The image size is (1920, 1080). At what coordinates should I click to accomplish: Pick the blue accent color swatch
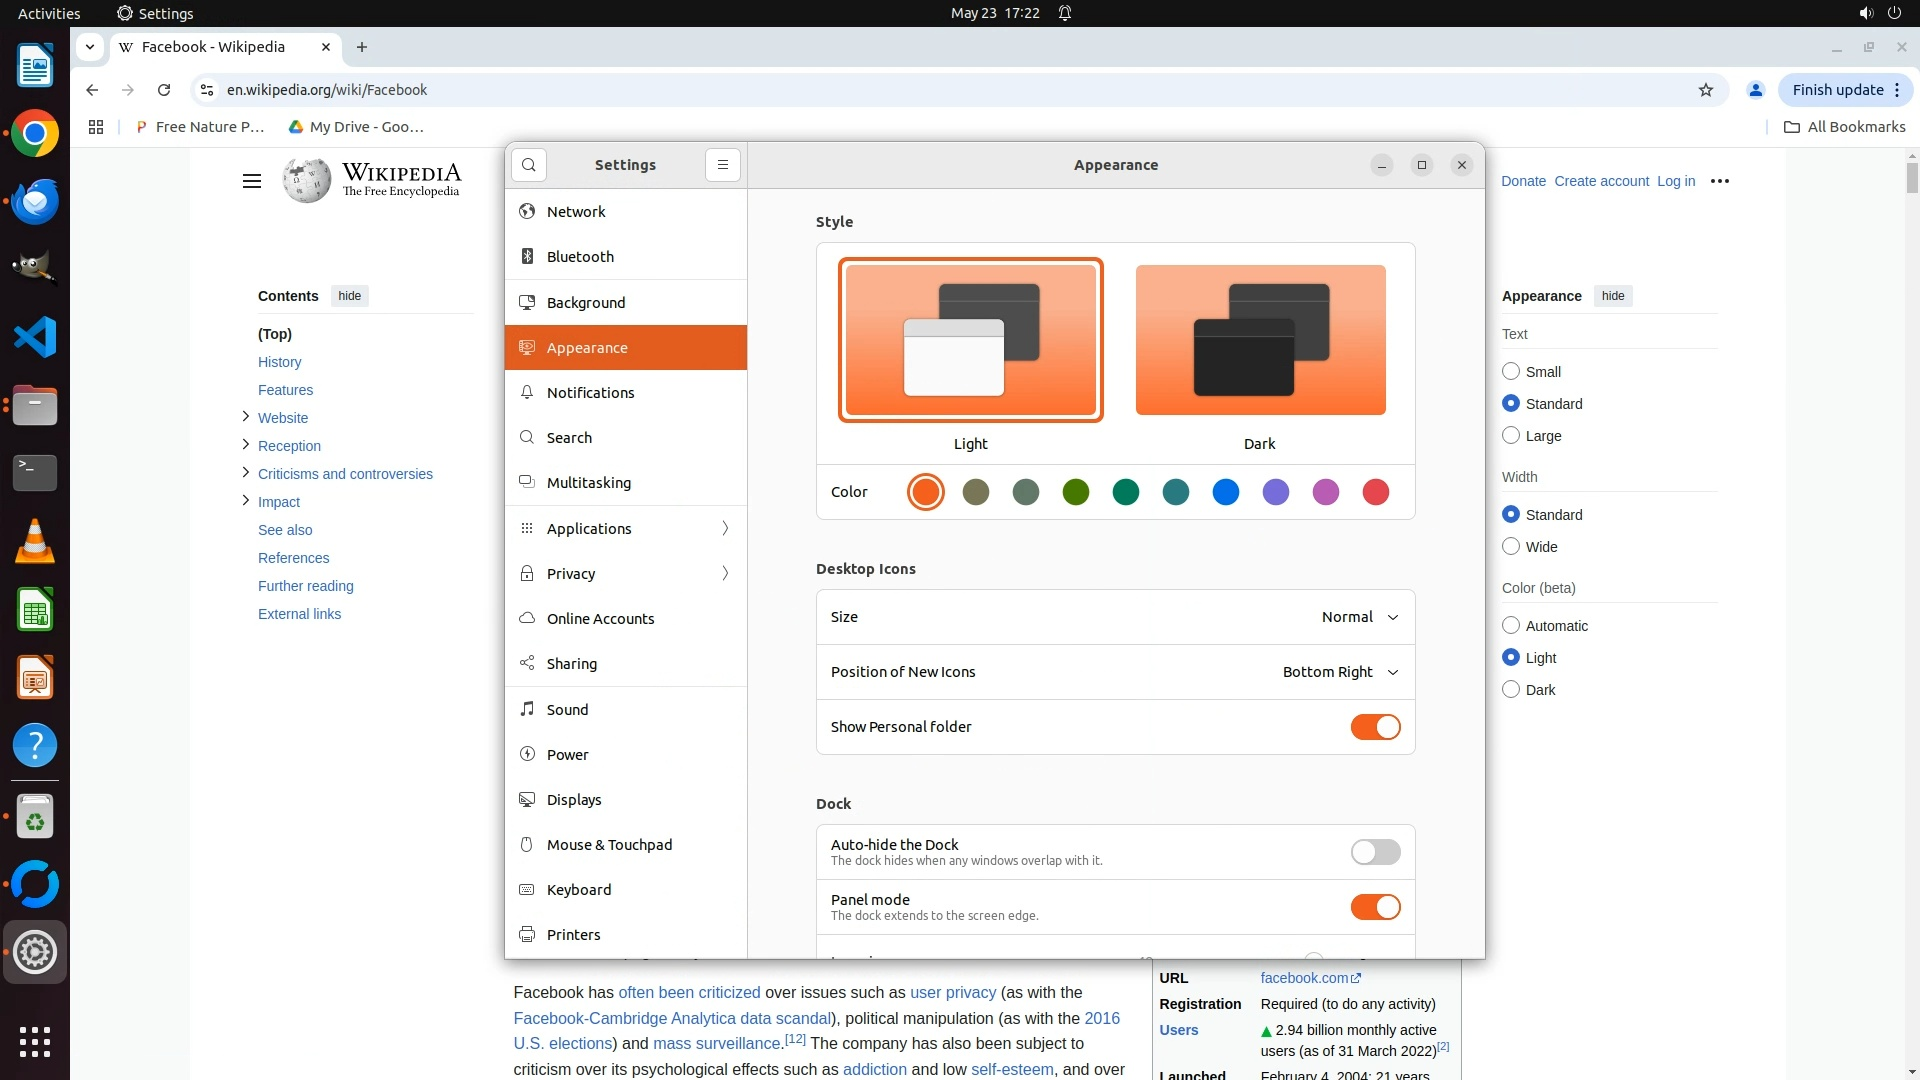(x=1226, y=492)
